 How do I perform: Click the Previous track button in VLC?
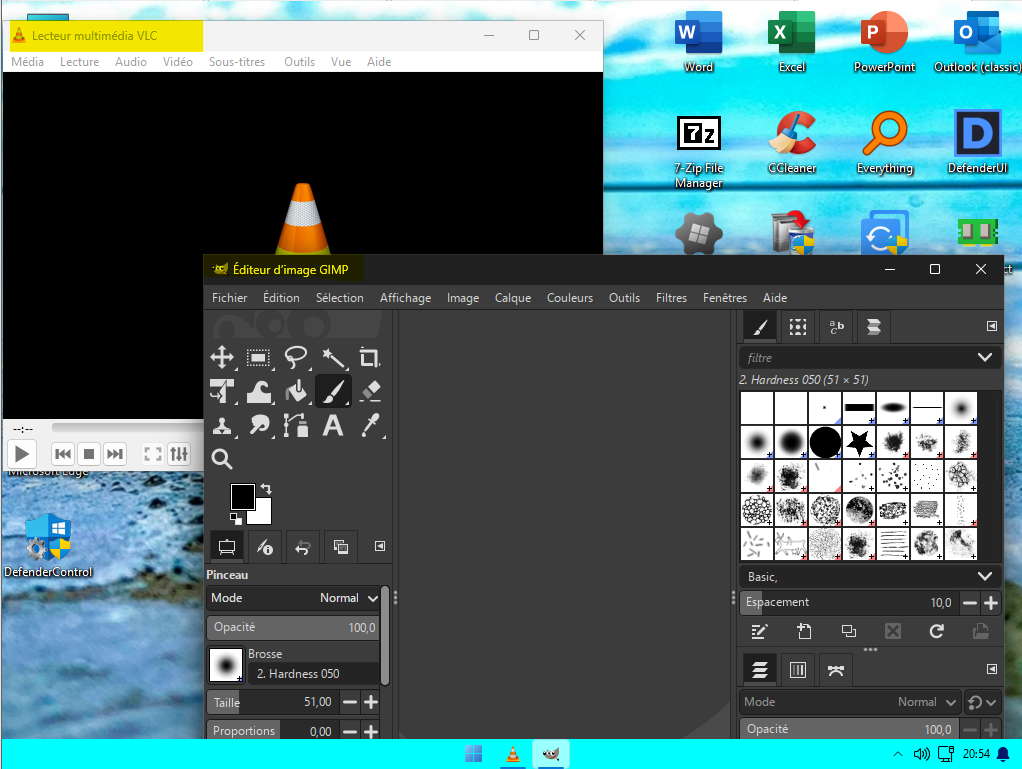point(63,454)
